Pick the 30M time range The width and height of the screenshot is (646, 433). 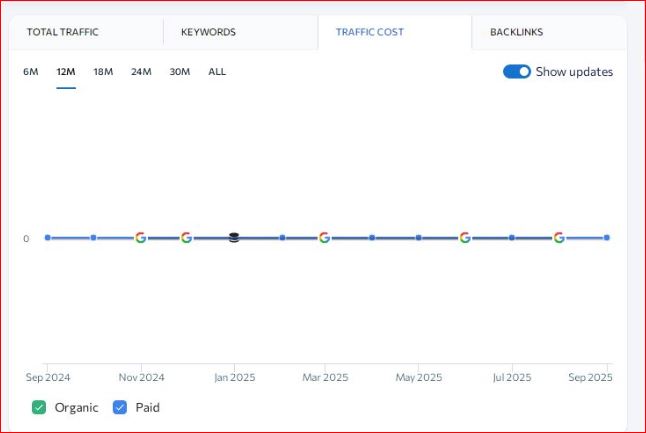pos(180,72)
